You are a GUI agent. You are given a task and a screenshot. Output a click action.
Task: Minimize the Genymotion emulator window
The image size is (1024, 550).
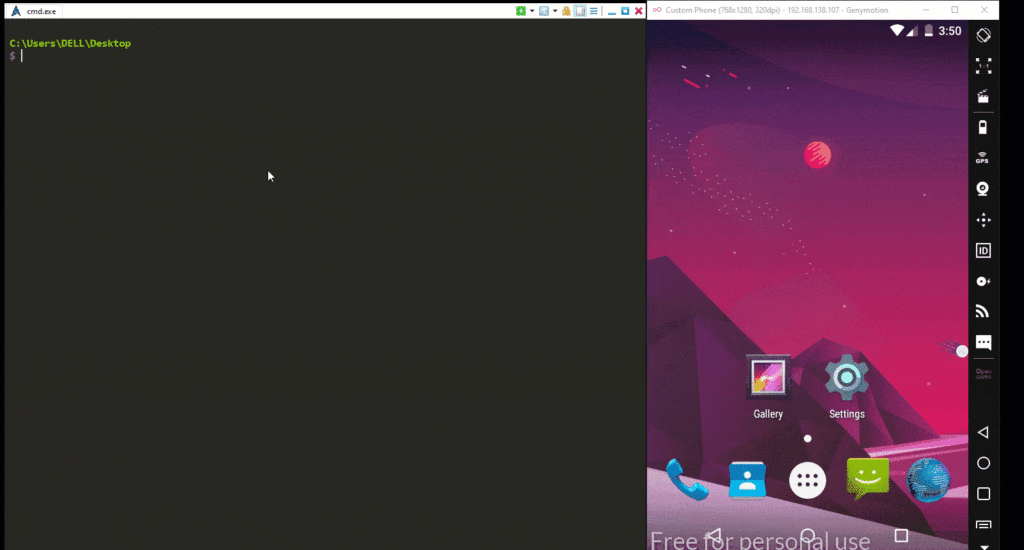coord(926,10)
